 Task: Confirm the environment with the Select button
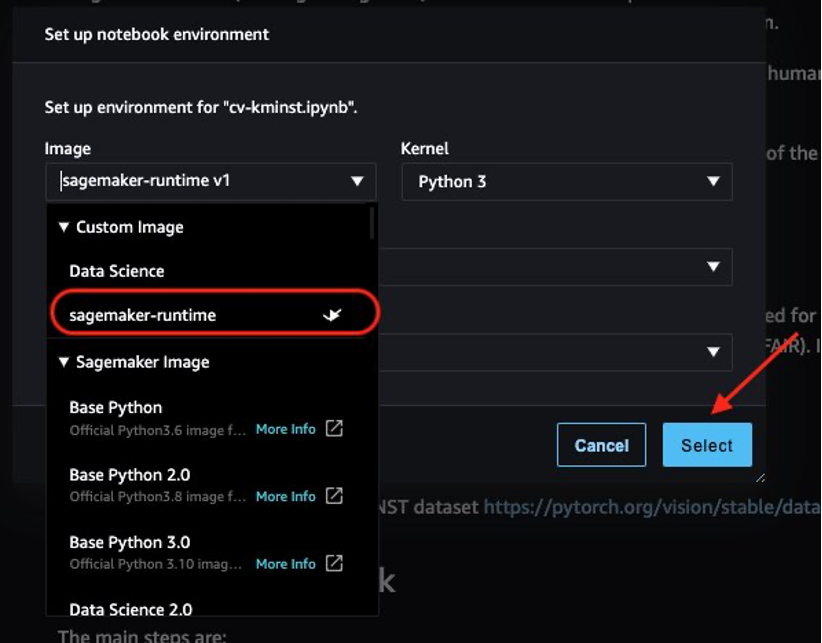click(x=707, y=445)
